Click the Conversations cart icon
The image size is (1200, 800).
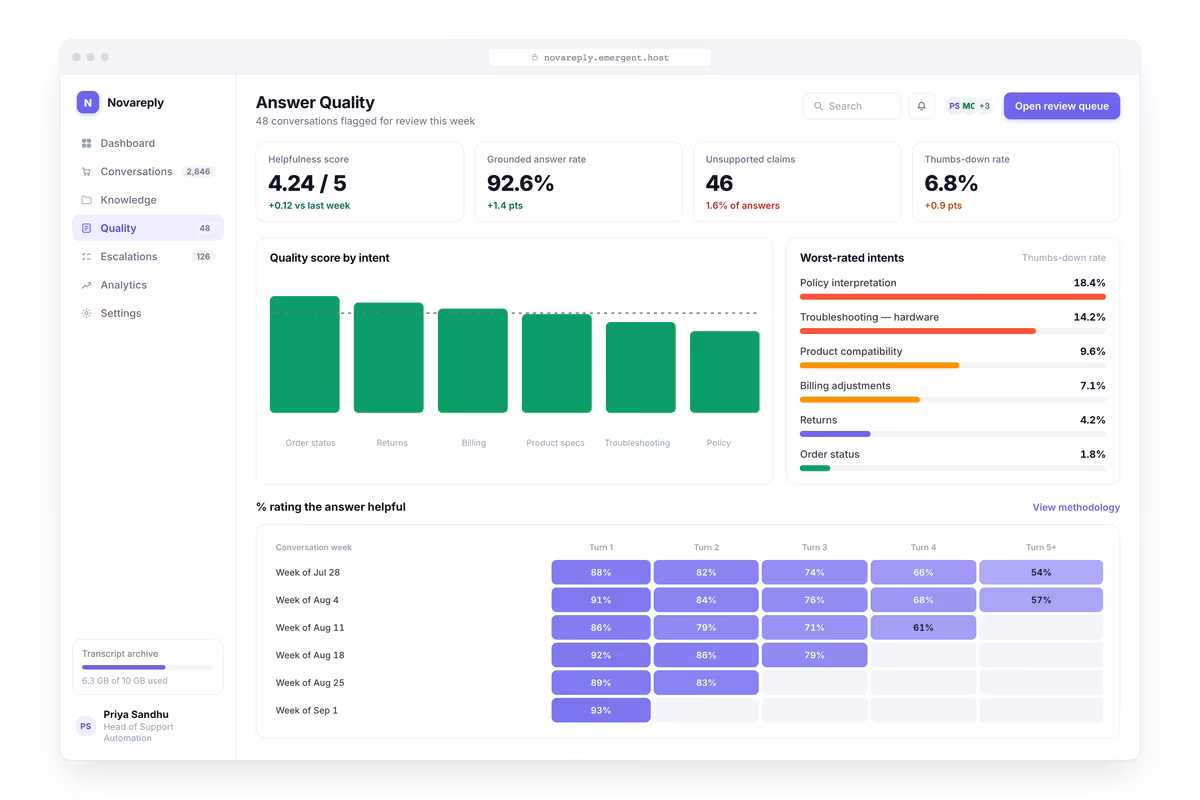coord(86,172)
